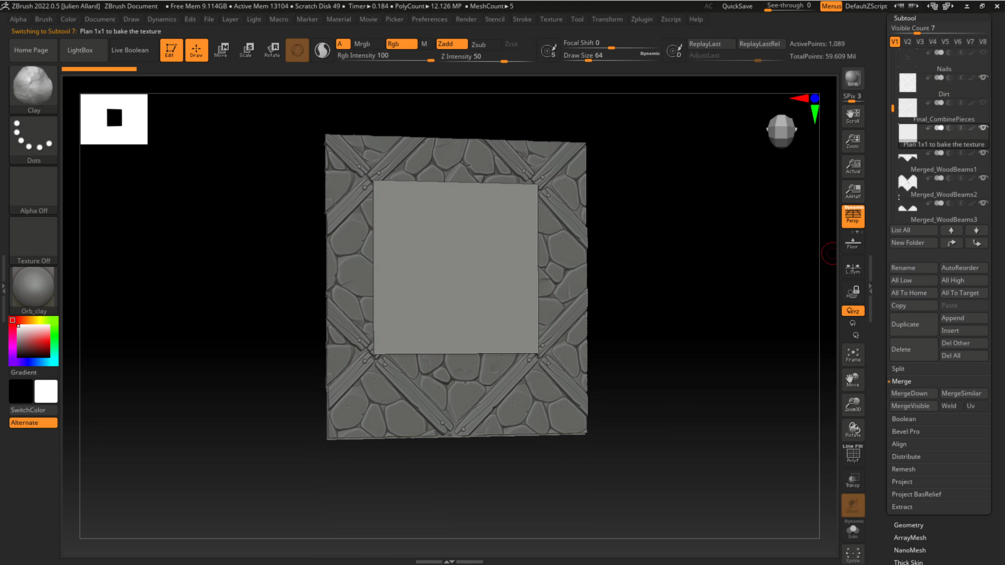Viewport: 1005px width, 565px height.
Task: Open the Texture menu
Action: 551,19
